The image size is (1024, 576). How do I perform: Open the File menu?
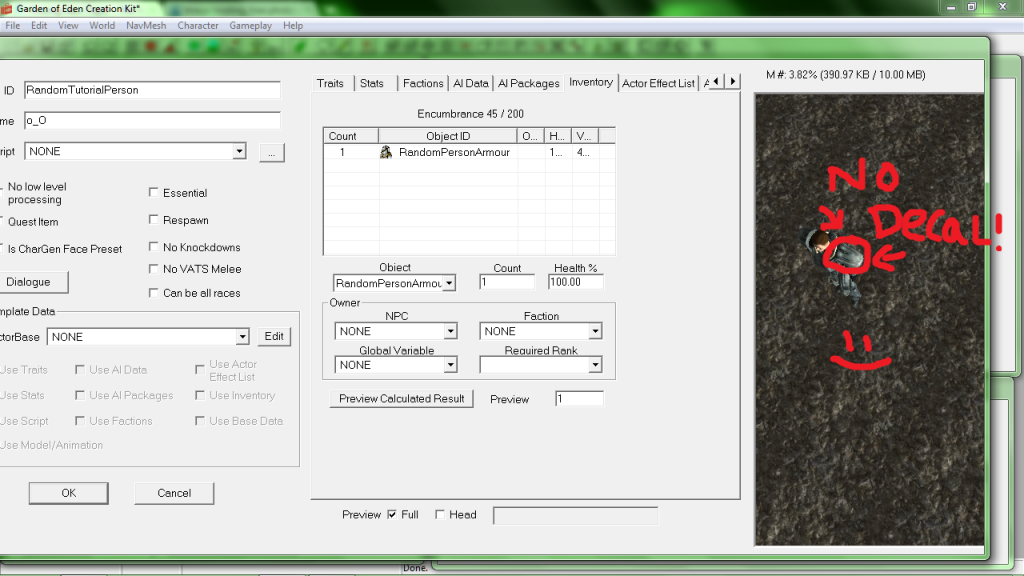(12, 25)
